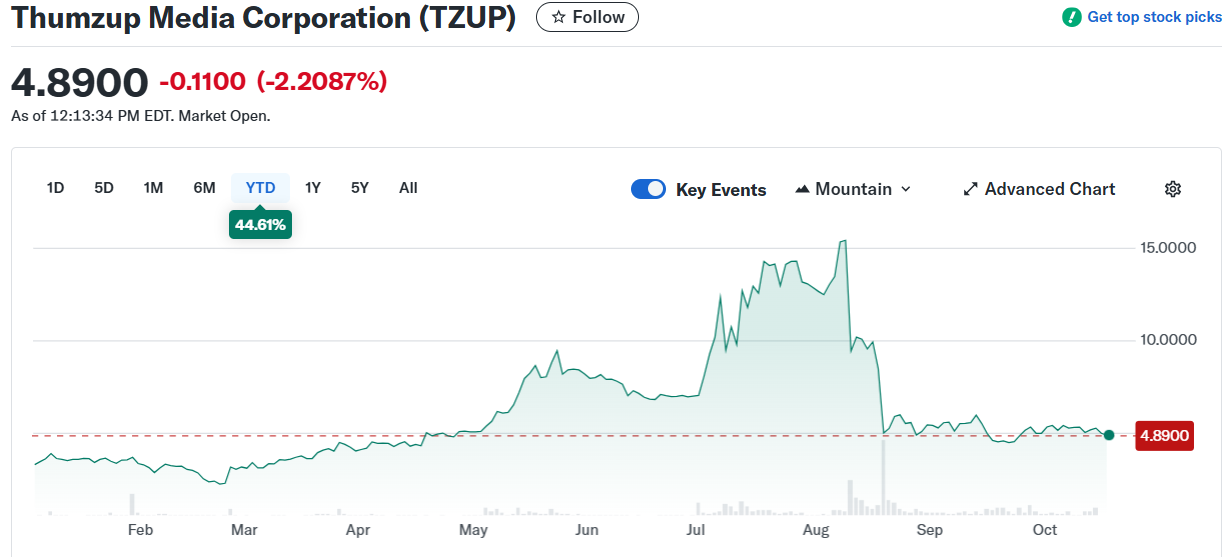
Task: Click the star icon in Follow
Action: click(559, 17)
